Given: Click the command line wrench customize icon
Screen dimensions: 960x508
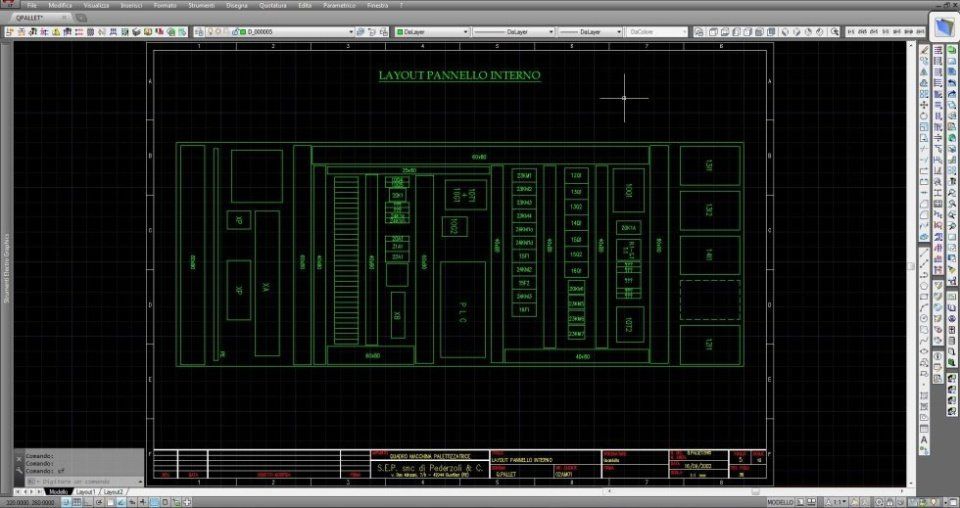Looking at the screenshot, I should click(20, 469).
